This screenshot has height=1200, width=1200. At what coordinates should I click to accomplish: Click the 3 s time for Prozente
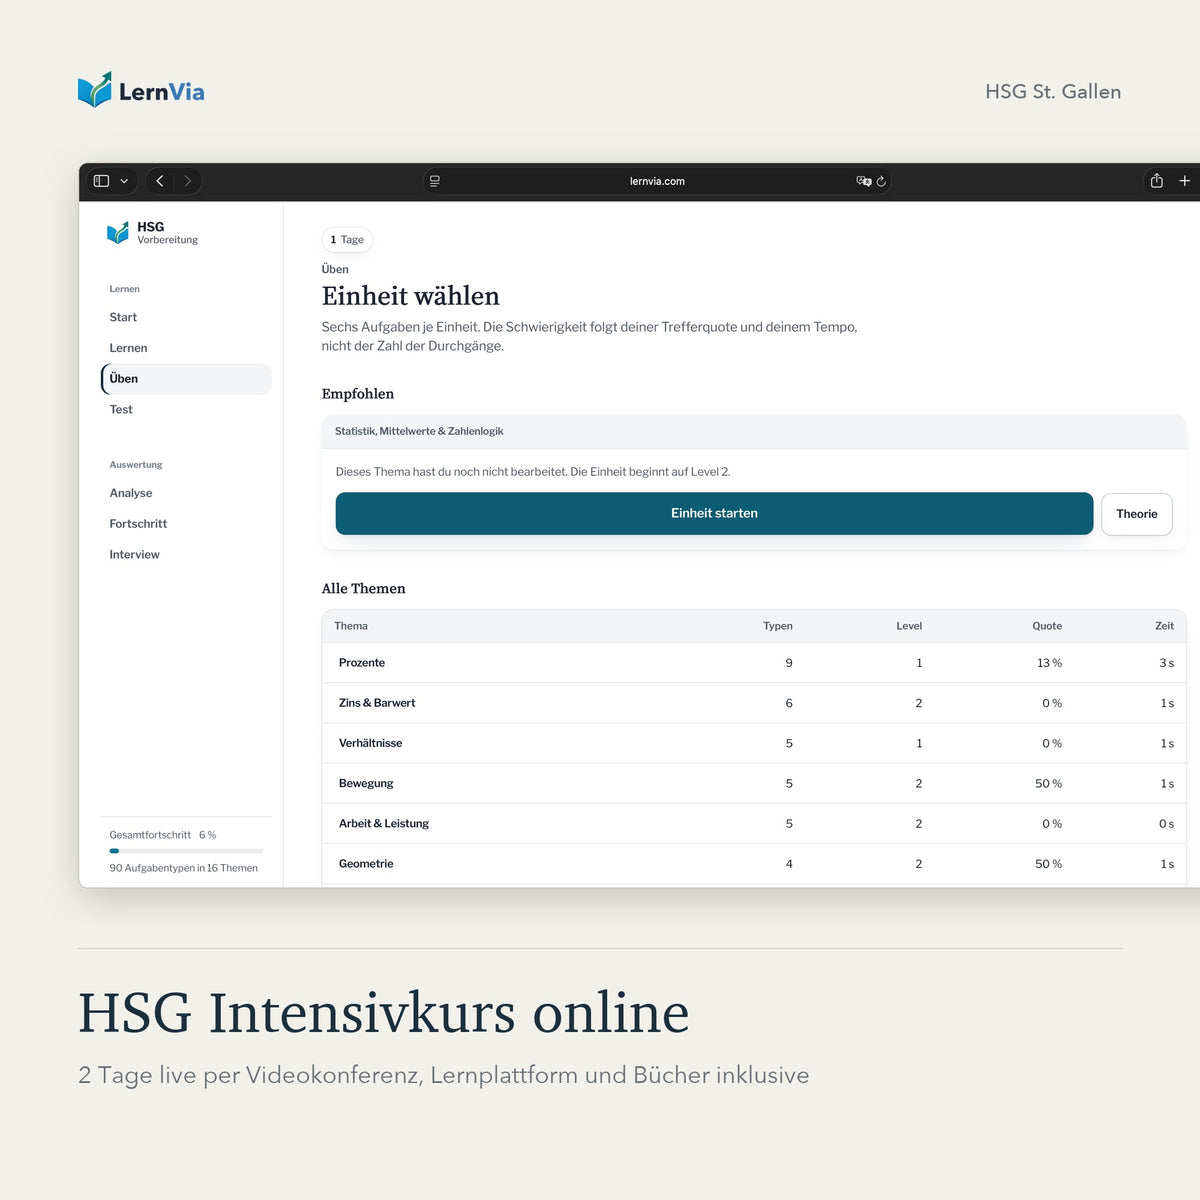pos(1166,663)
